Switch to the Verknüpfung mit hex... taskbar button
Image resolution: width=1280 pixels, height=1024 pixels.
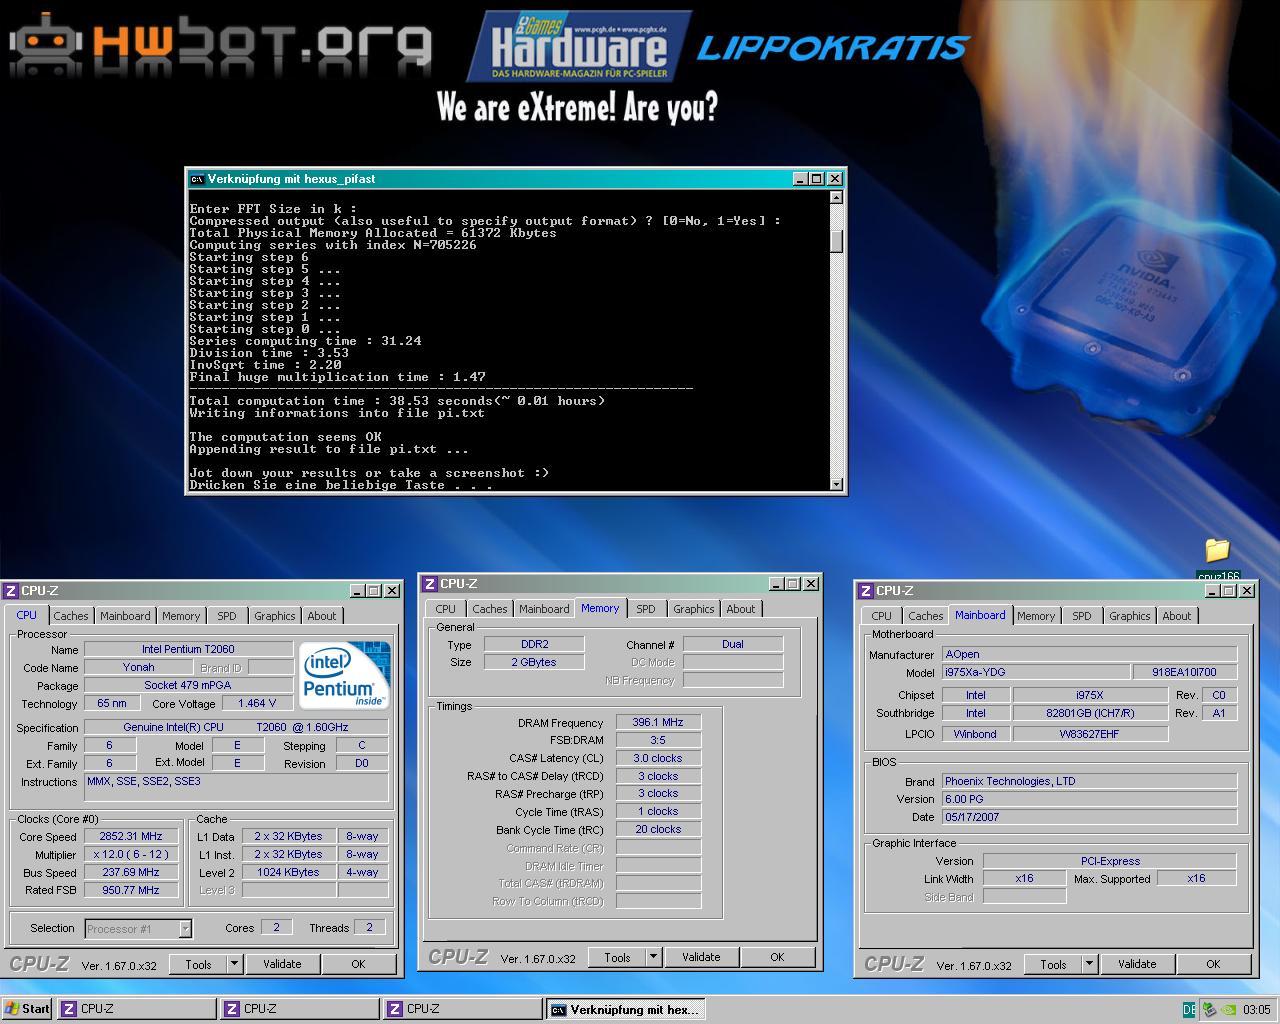625,1009
